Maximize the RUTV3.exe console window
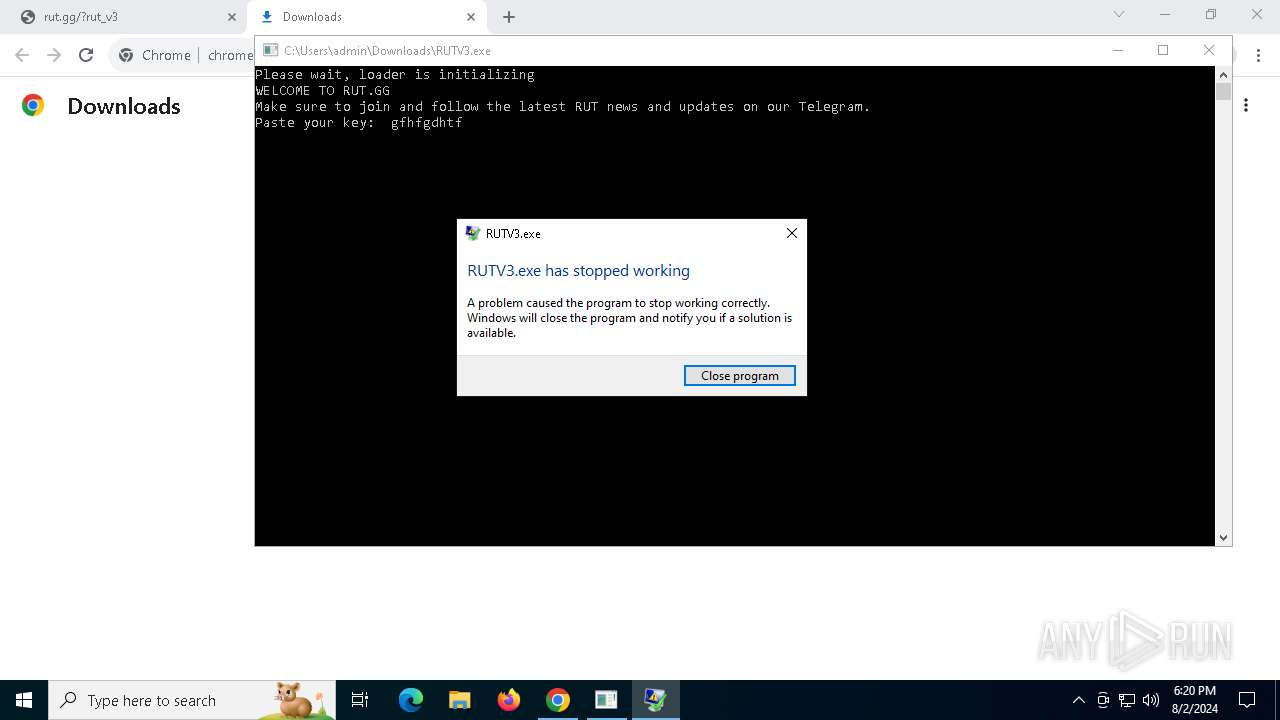This screenshot has width=1280, height=720. coord(1163,50)
